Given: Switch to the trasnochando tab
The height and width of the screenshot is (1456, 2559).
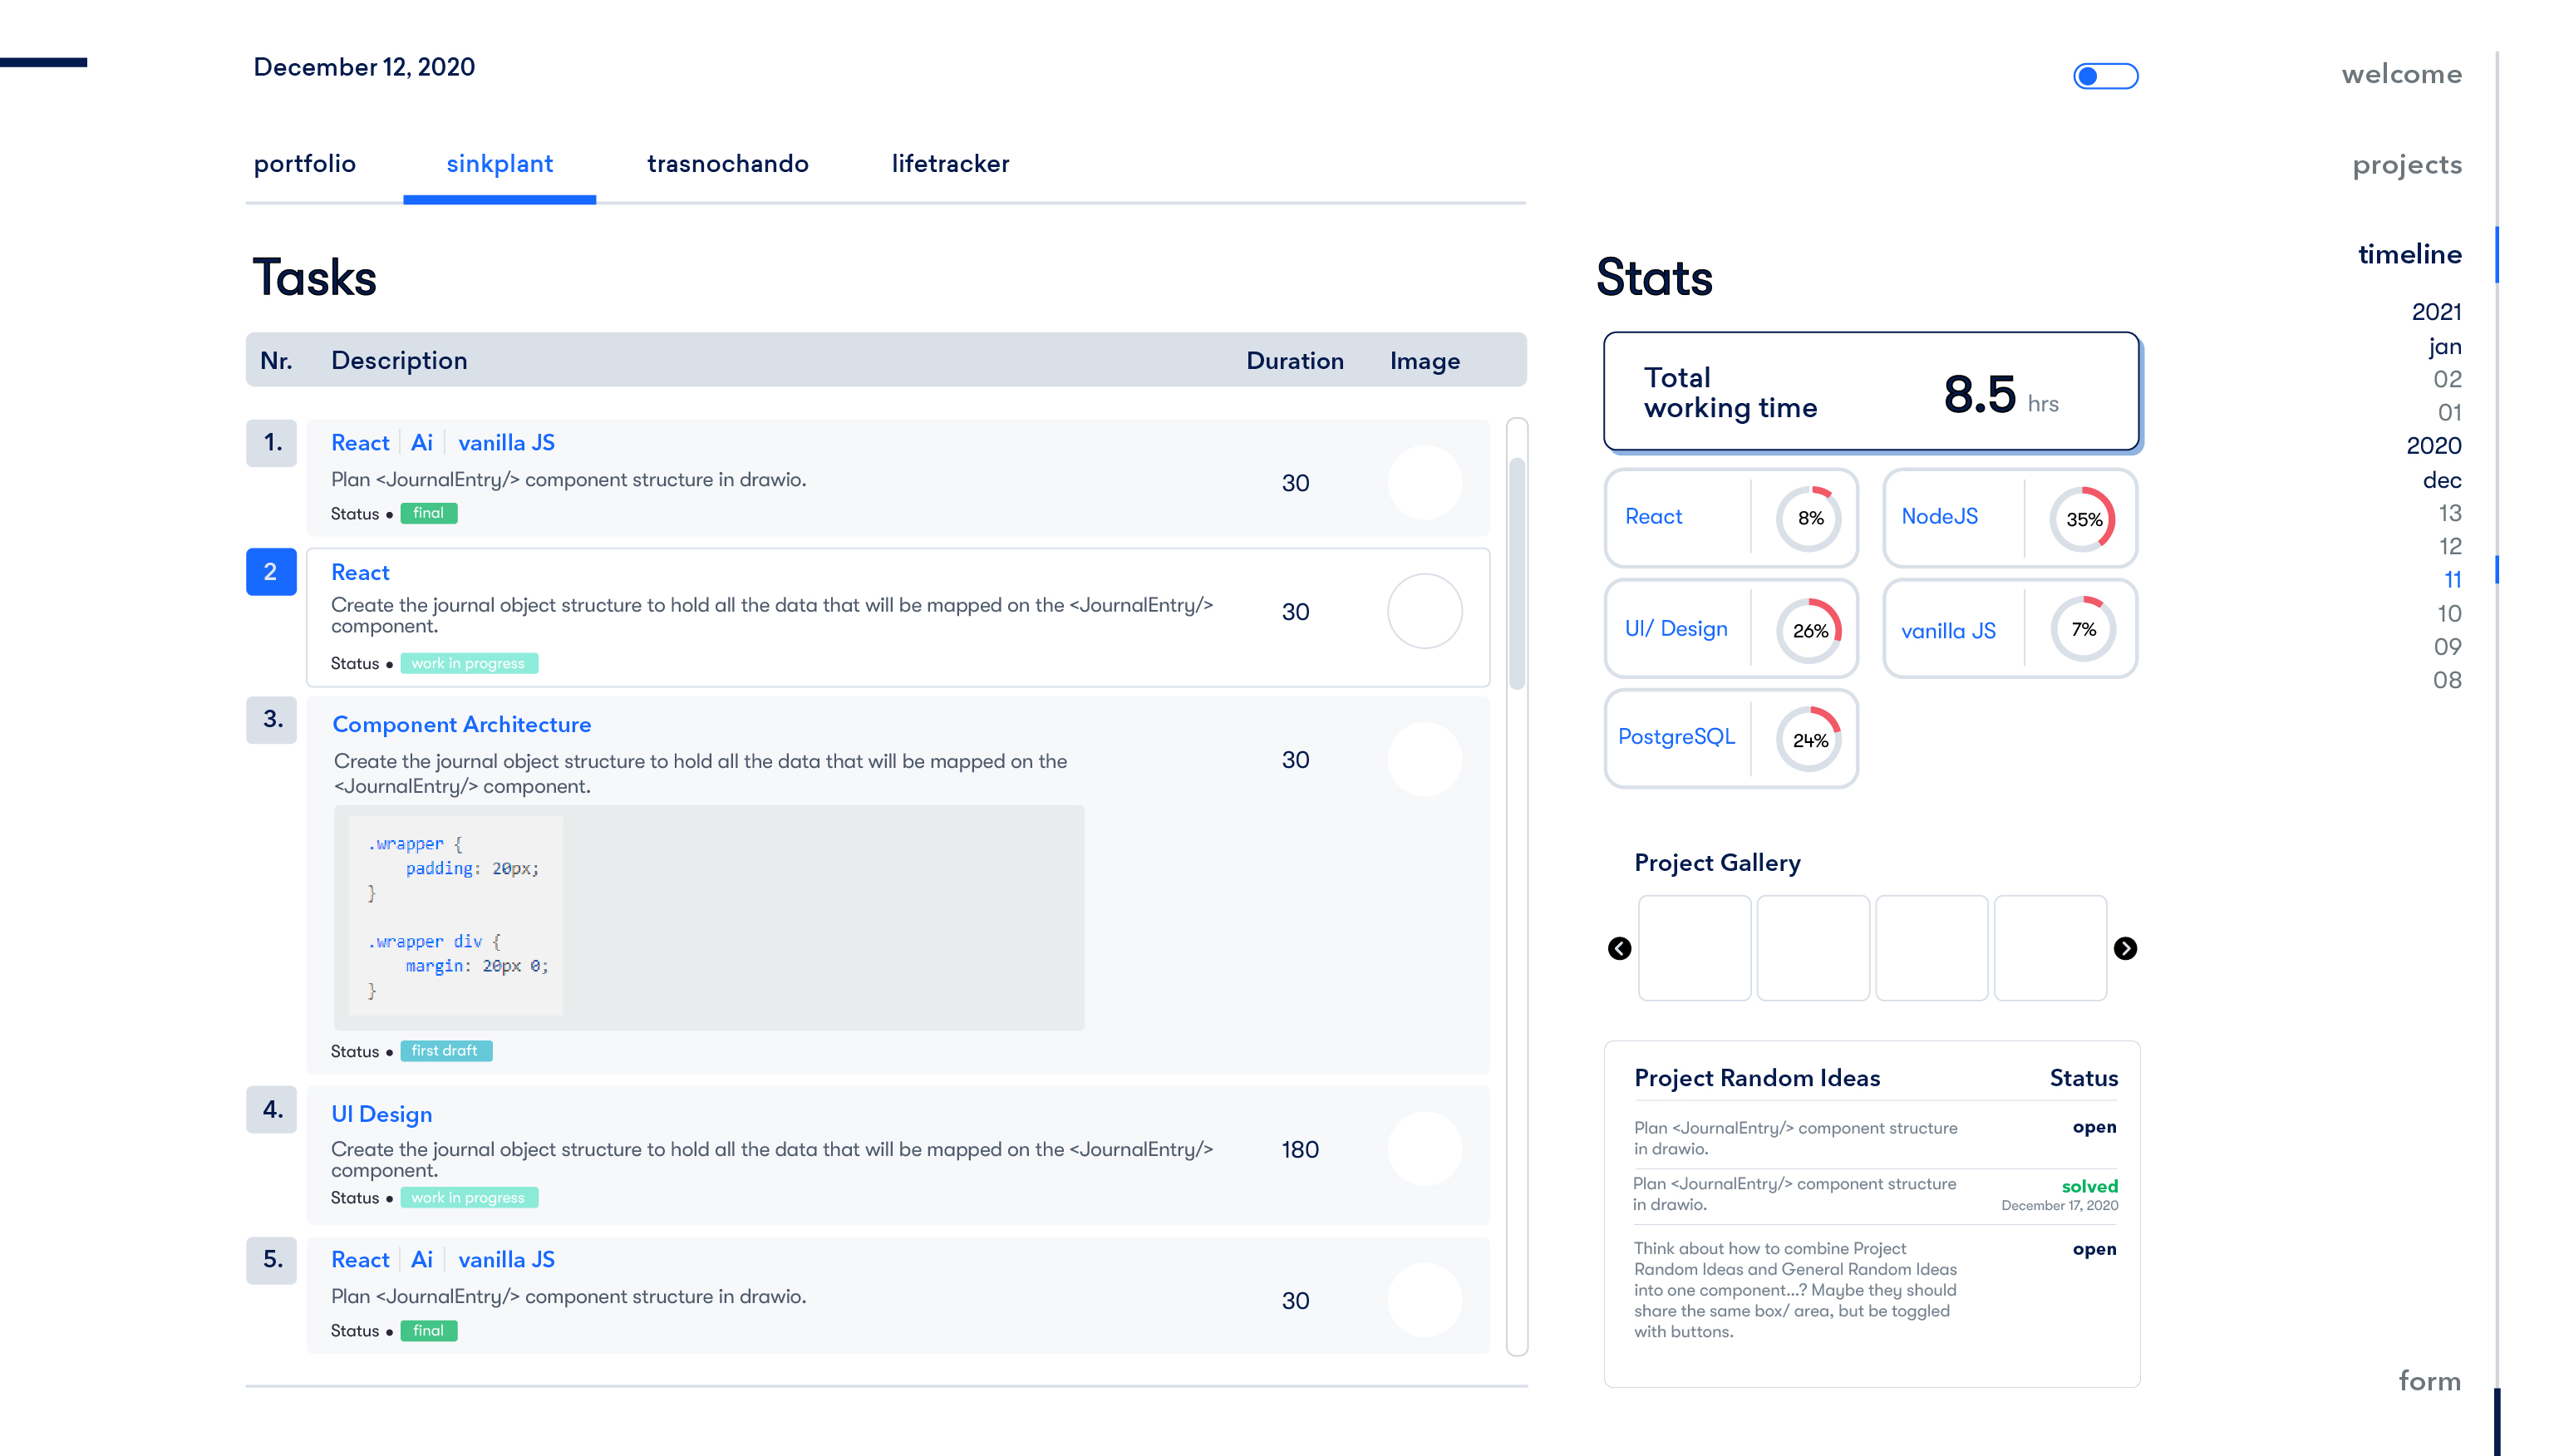Looking at the screenshot, I should tap(727, 163).
